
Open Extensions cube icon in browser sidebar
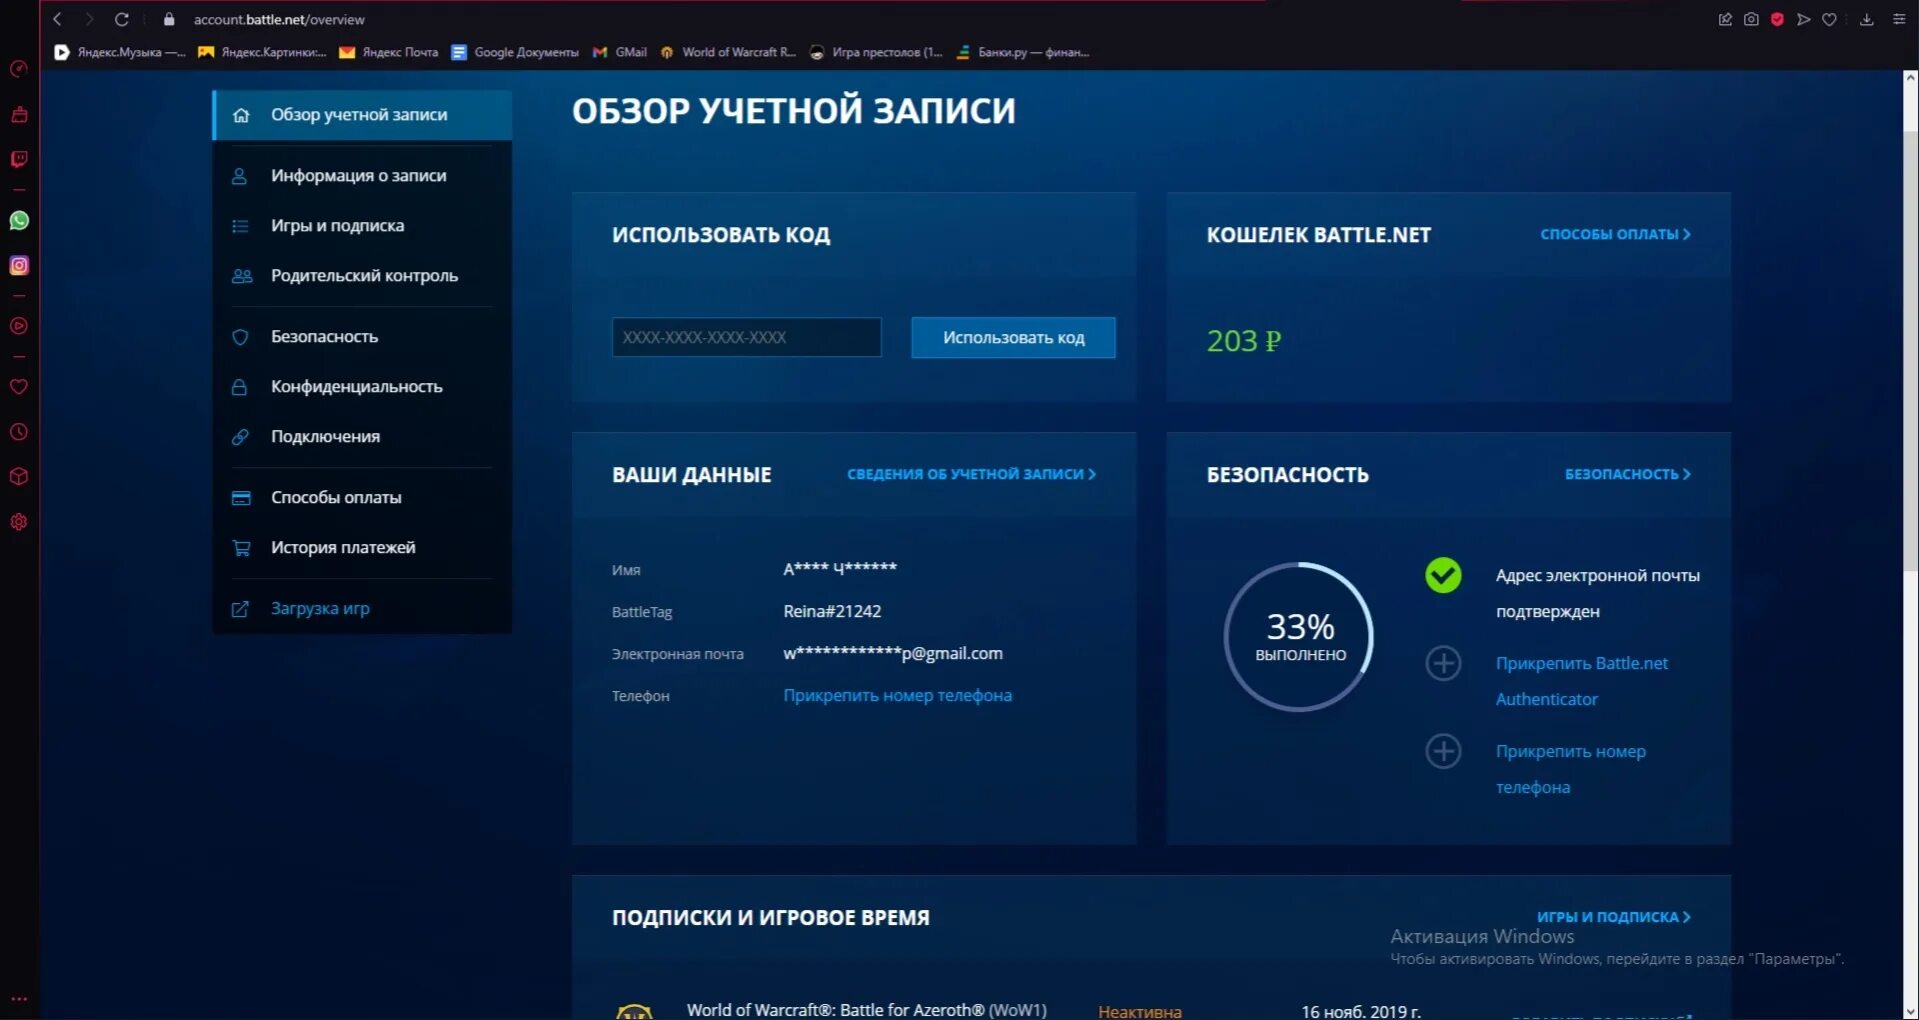coord(19,477)
